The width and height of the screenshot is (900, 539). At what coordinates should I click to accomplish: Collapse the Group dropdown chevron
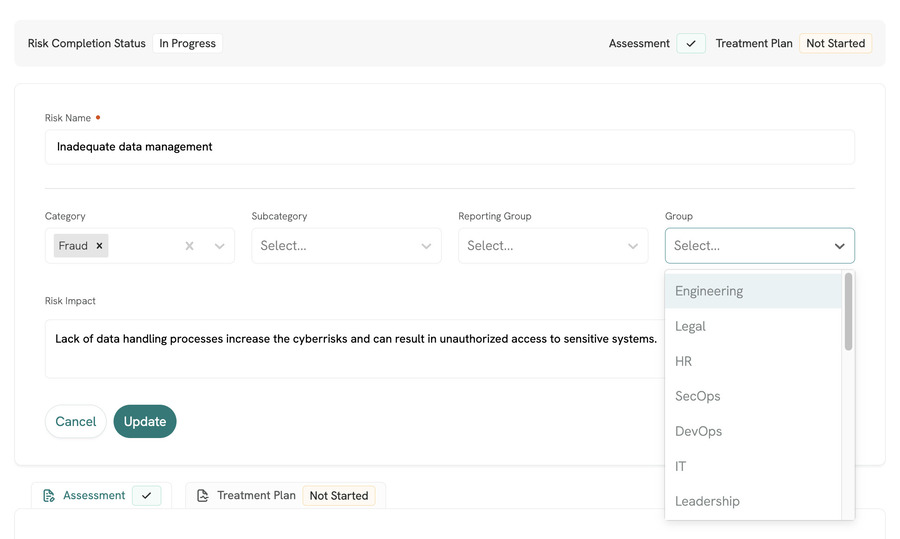pyautogui.click(x=839, y=246)
